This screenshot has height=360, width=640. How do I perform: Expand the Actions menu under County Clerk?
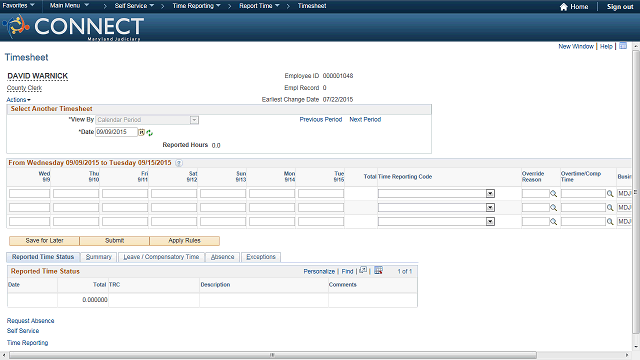18,100
